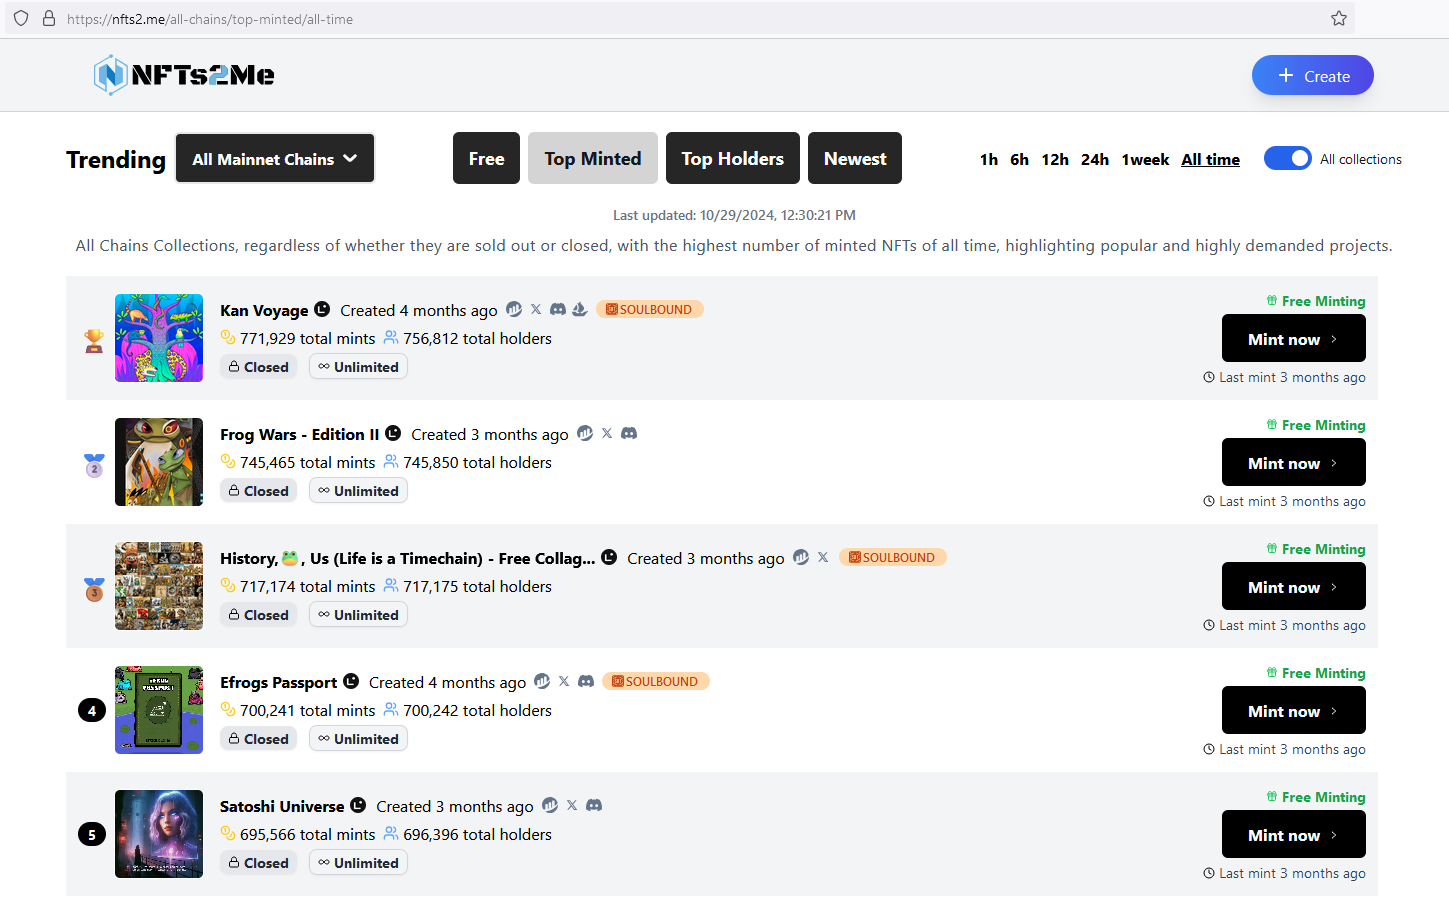Click the X icon on the History, Us row

pos(823,557)
